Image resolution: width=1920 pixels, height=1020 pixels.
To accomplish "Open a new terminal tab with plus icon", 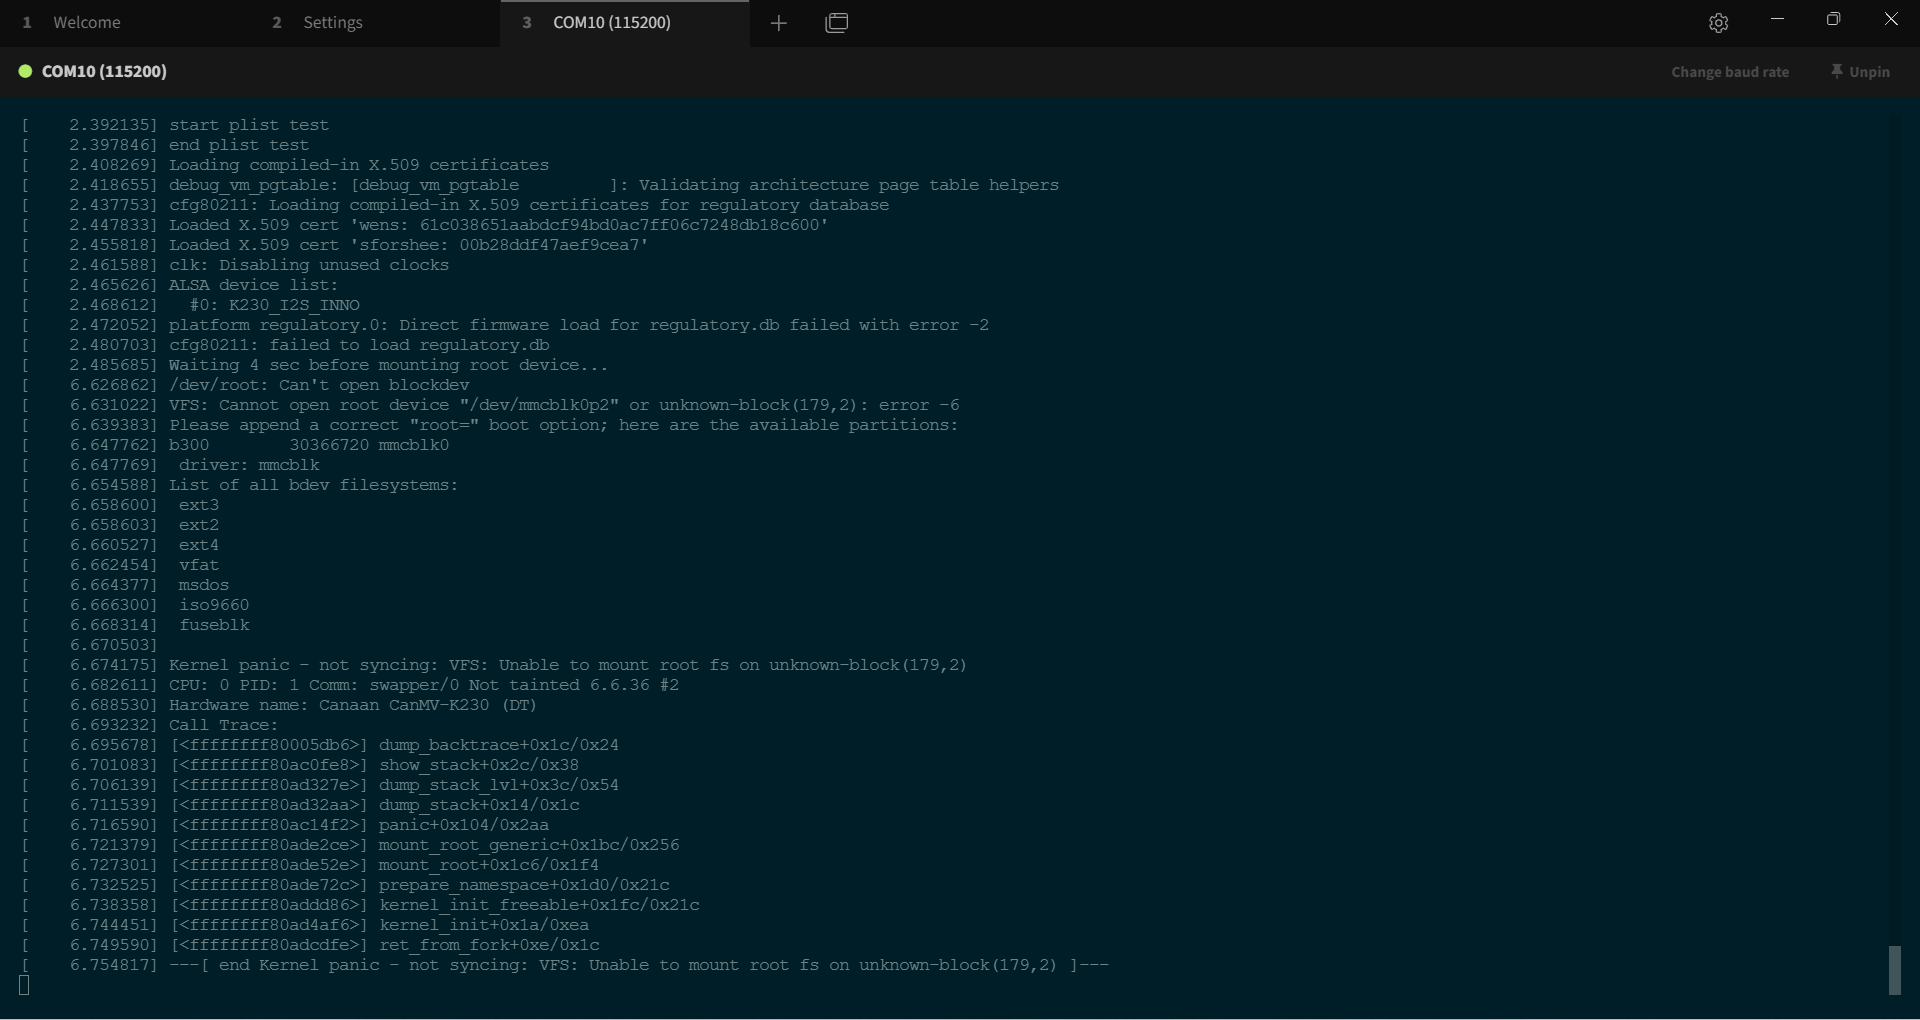I will (x=779, y=23).
